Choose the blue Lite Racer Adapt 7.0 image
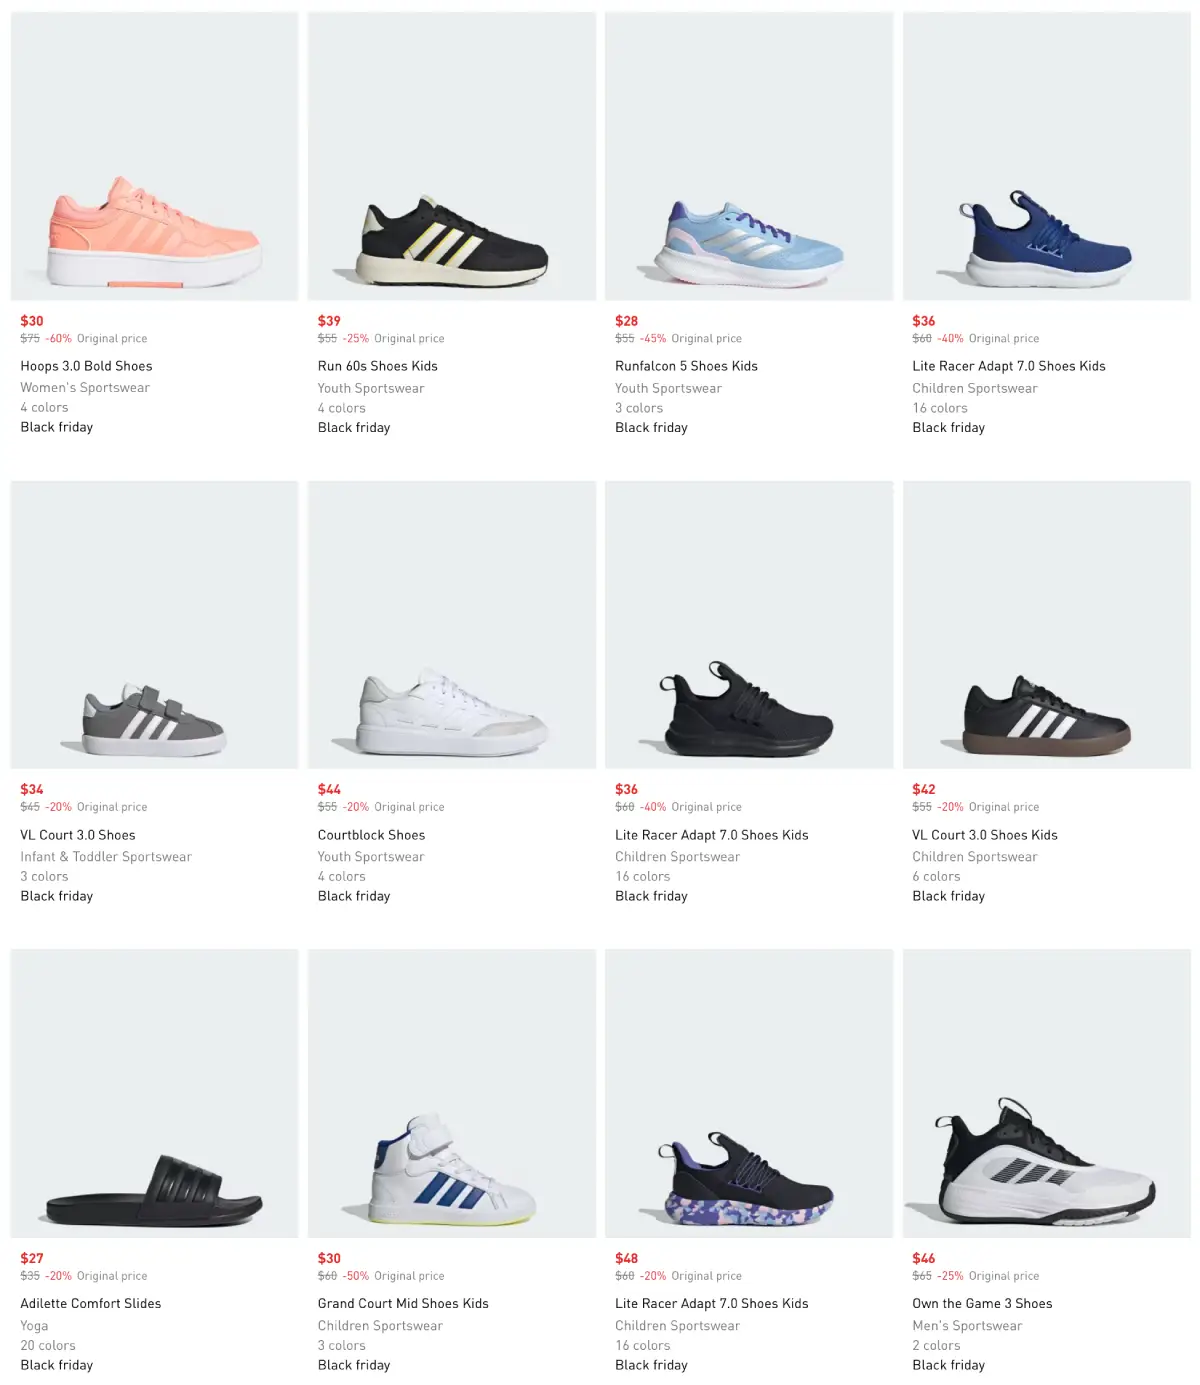 click(1046, 156)
